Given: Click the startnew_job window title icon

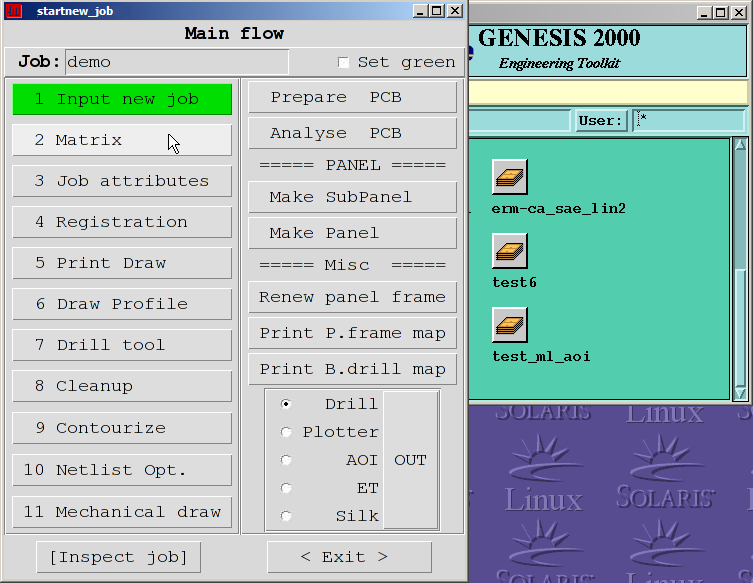Looking at the screenshot, I should [14, 11].
